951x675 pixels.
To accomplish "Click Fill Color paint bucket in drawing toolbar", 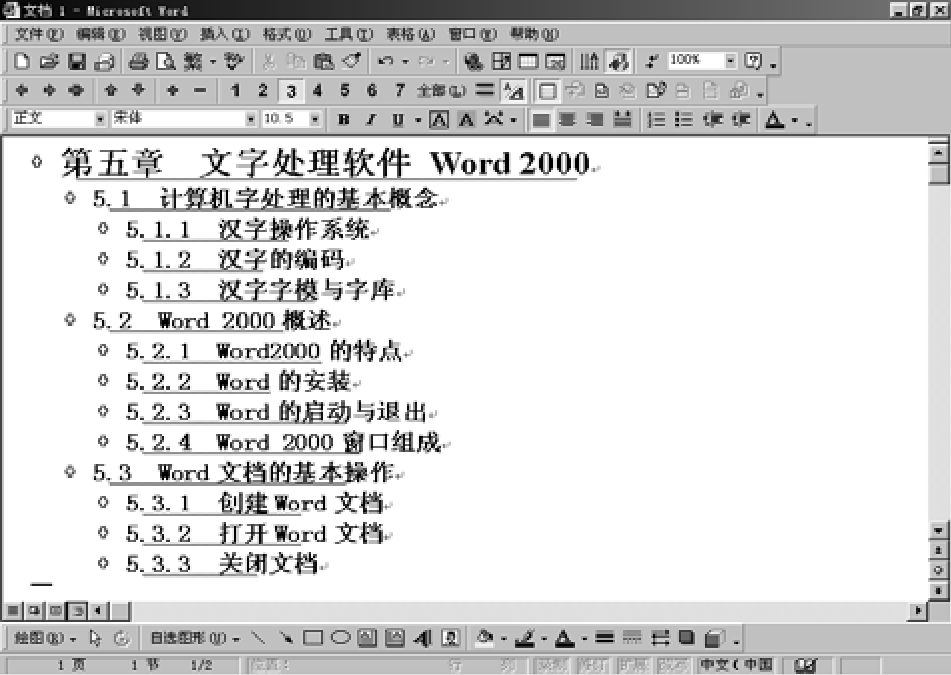I will click(x=485, y=638).
